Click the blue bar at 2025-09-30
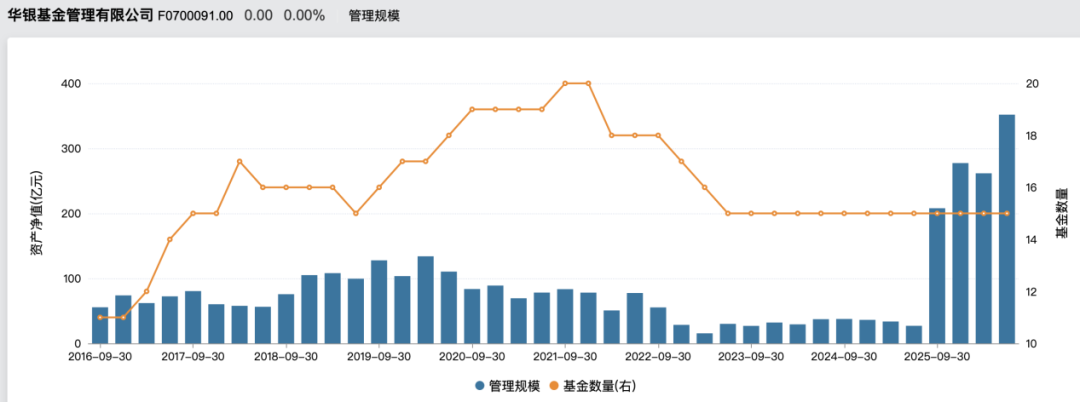Image resolution: width=1080 pixels, height=402 pixels. coord(937,276)
